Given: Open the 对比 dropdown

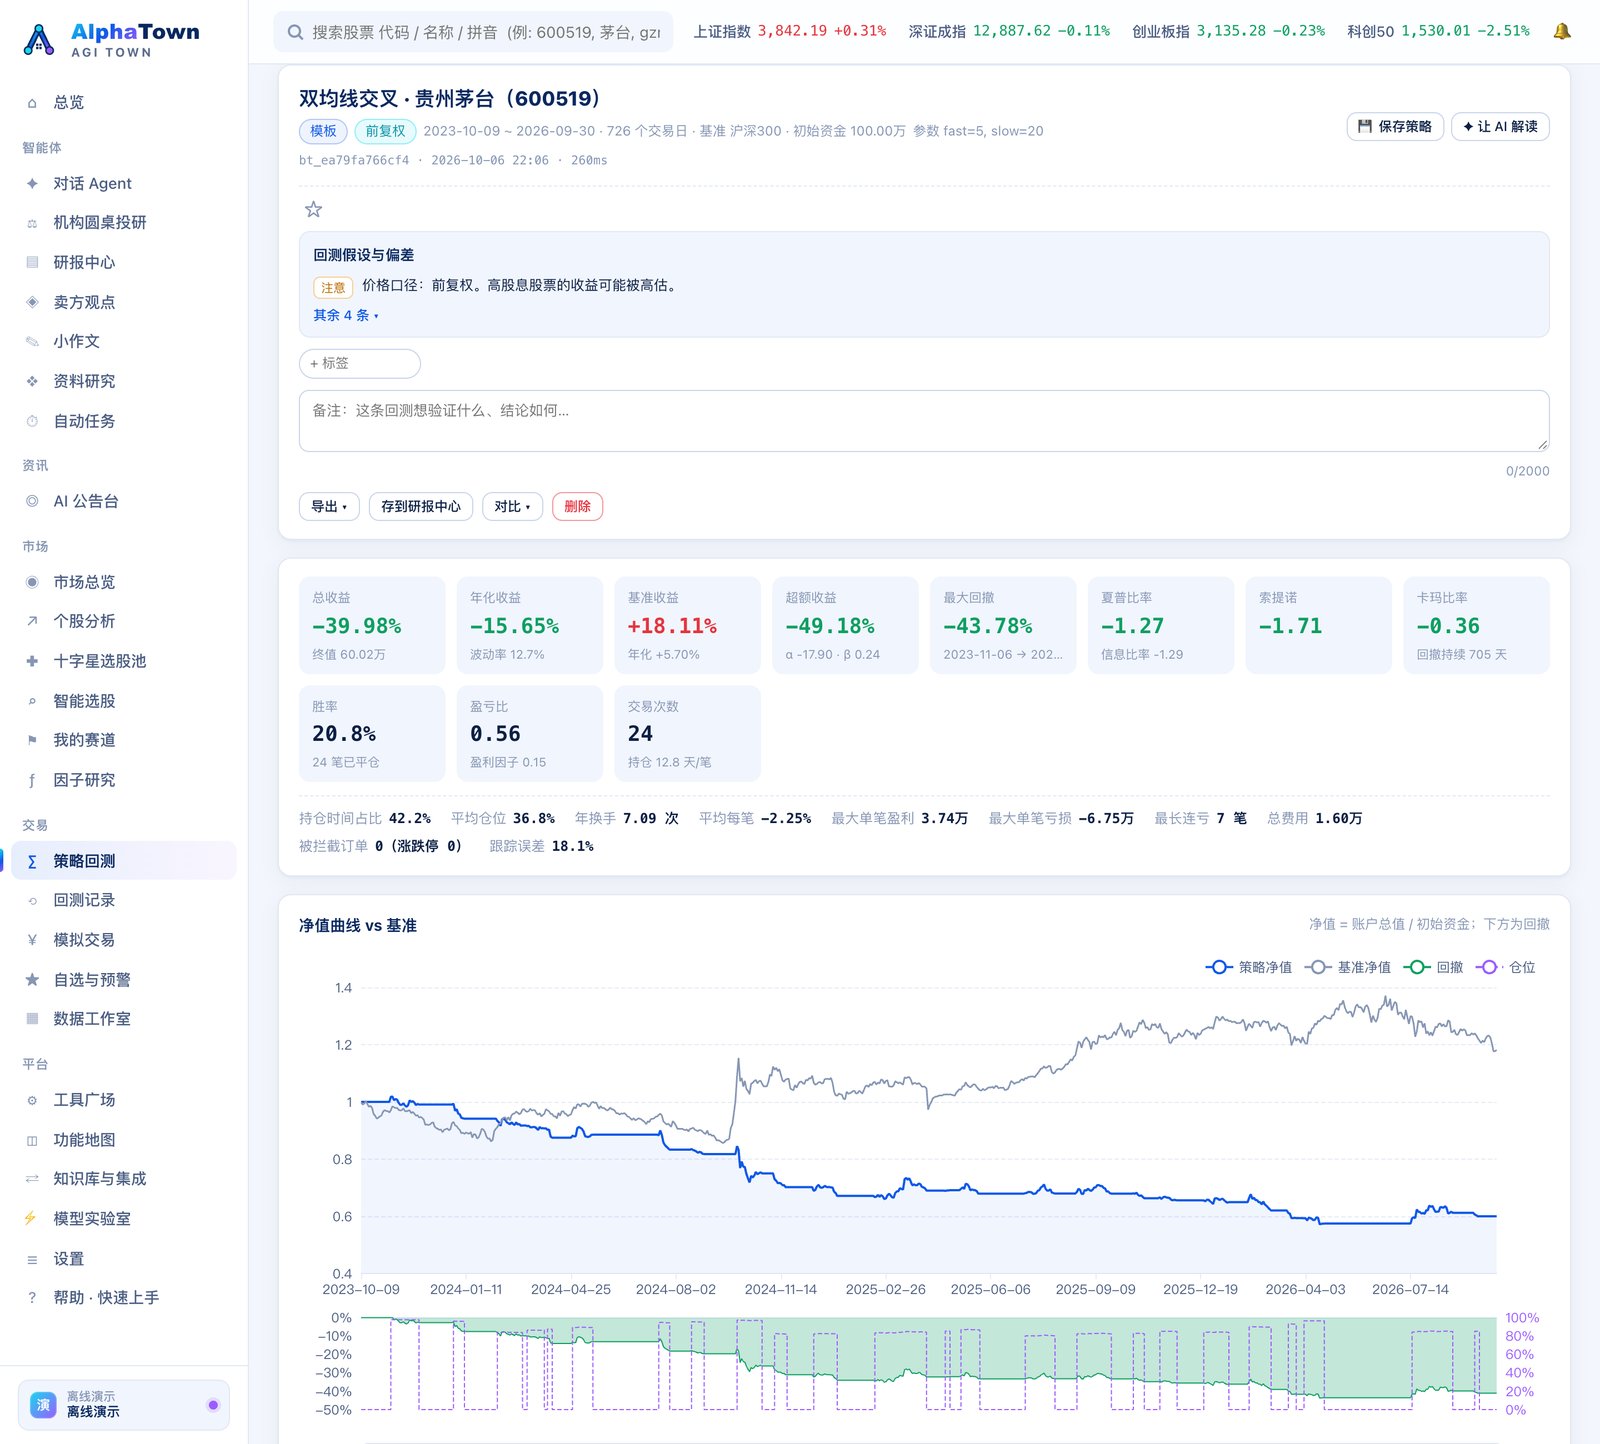Looking at the screenshot, I should pos(512,506).
